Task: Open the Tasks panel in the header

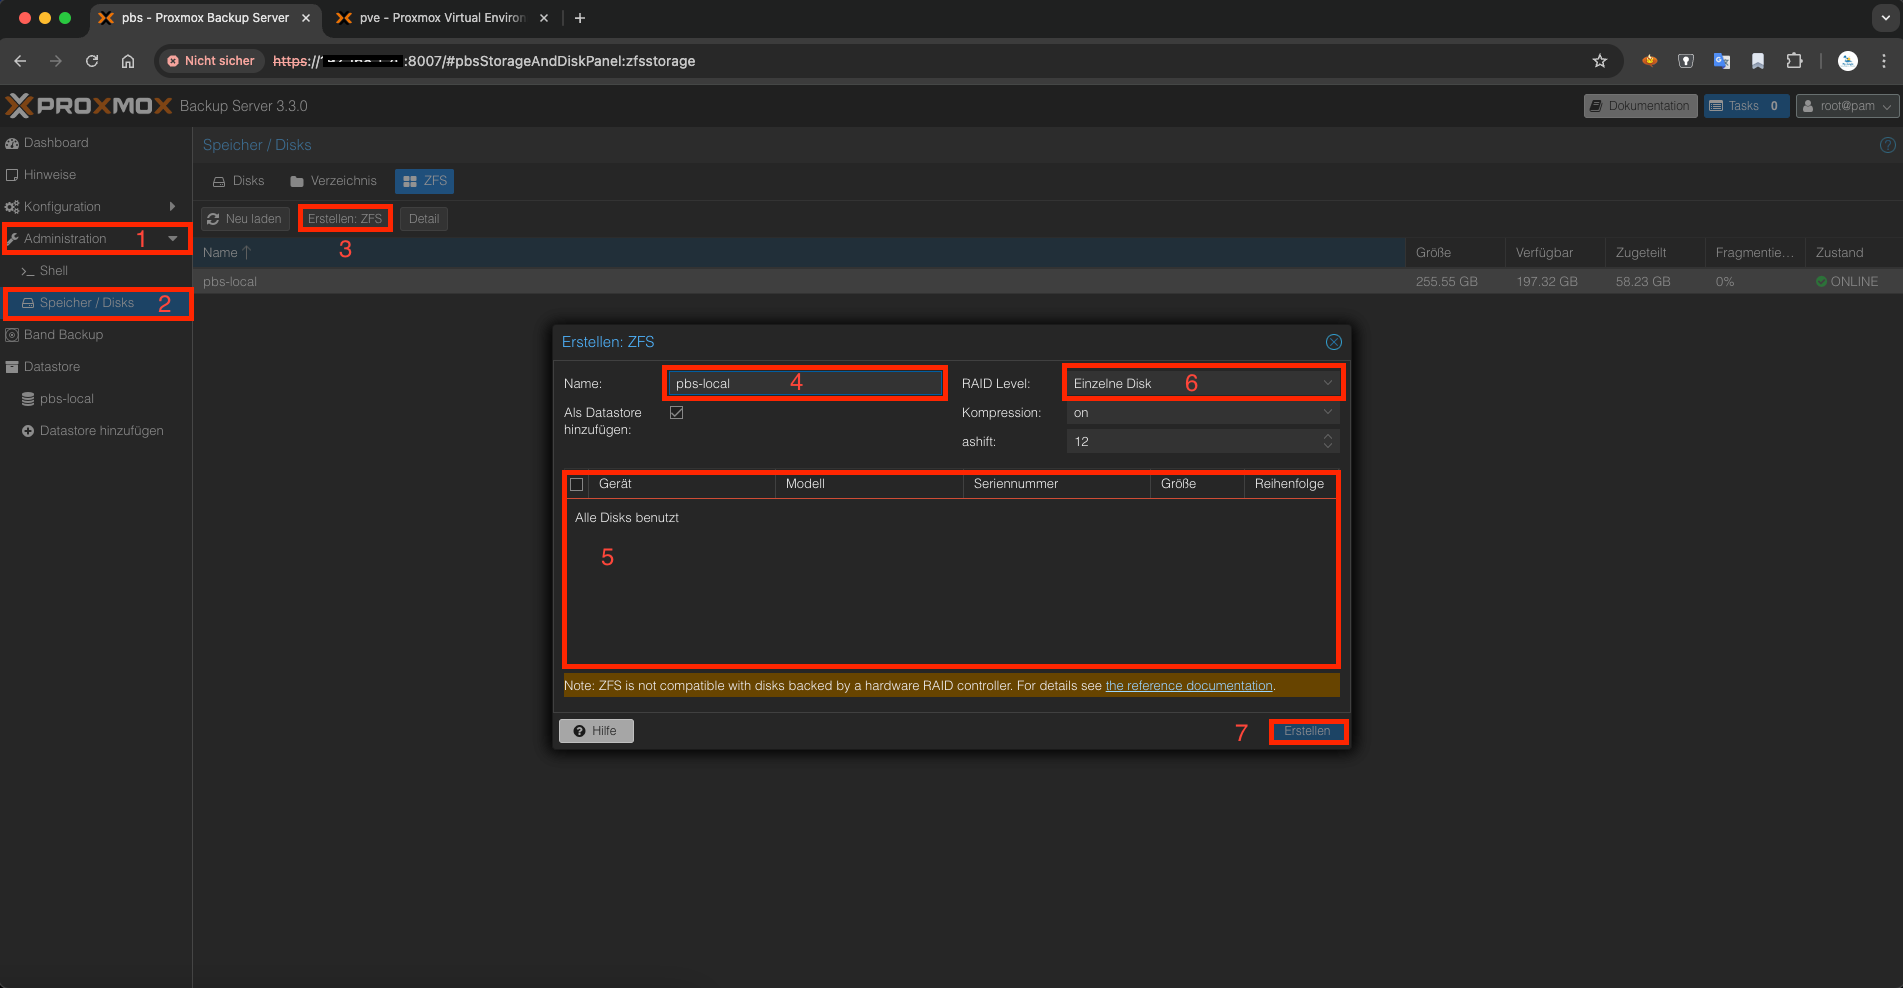Action: pos(1743,105)
